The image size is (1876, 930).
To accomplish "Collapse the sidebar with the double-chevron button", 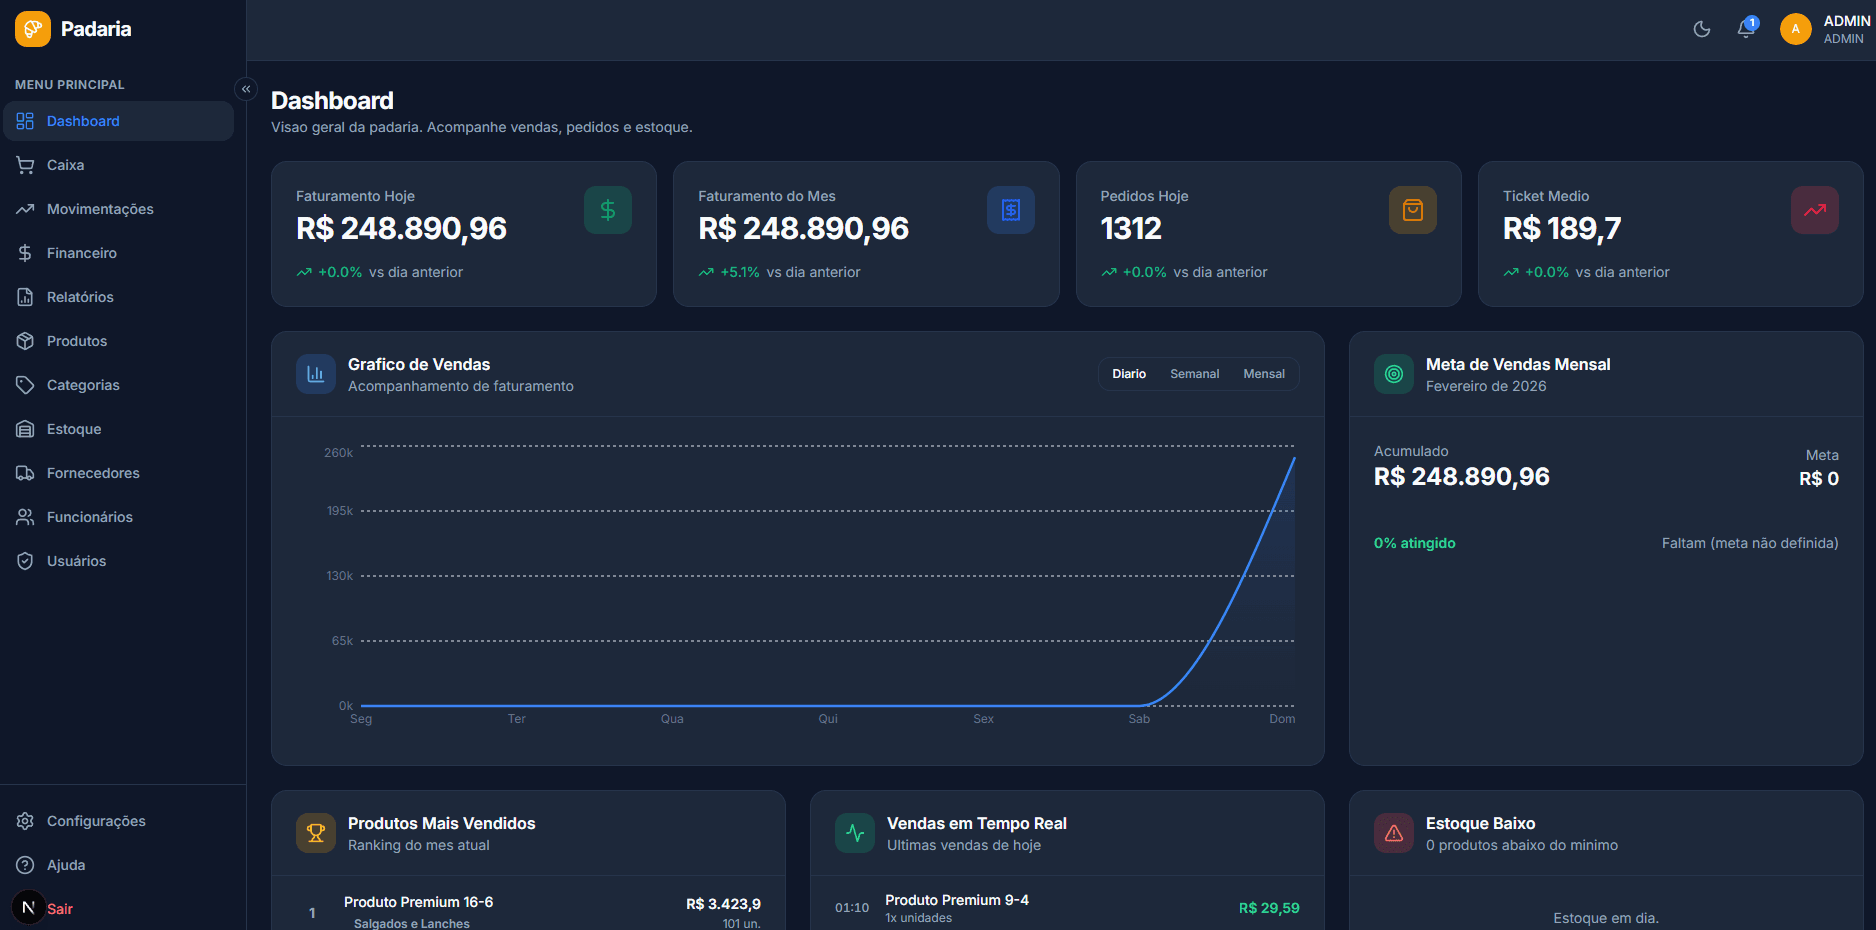I will [246, 89].
